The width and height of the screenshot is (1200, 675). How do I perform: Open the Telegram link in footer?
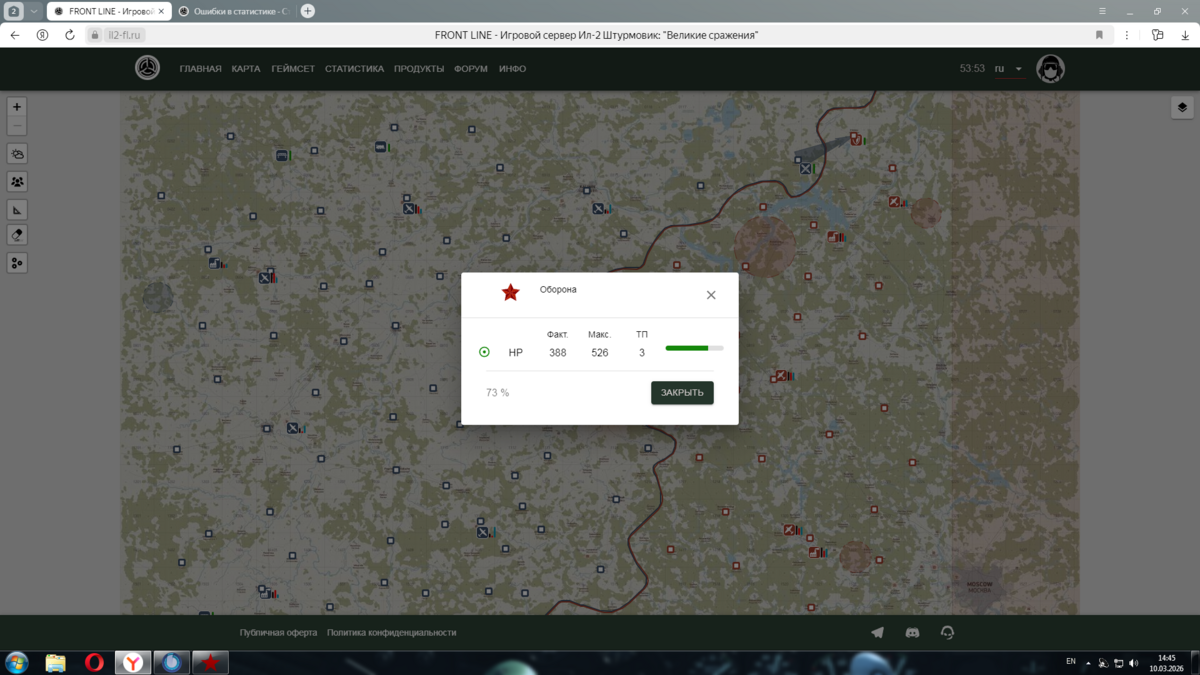pos(877,633)
